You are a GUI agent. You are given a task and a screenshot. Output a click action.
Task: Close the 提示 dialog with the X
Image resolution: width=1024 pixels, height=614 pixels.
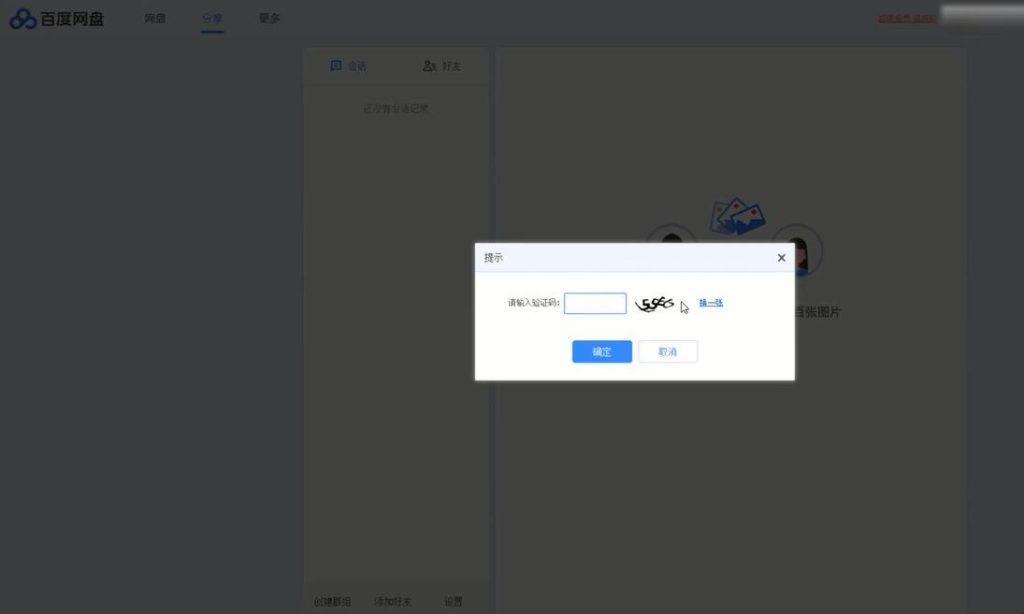pyautogui.click(x=781, y=258)
